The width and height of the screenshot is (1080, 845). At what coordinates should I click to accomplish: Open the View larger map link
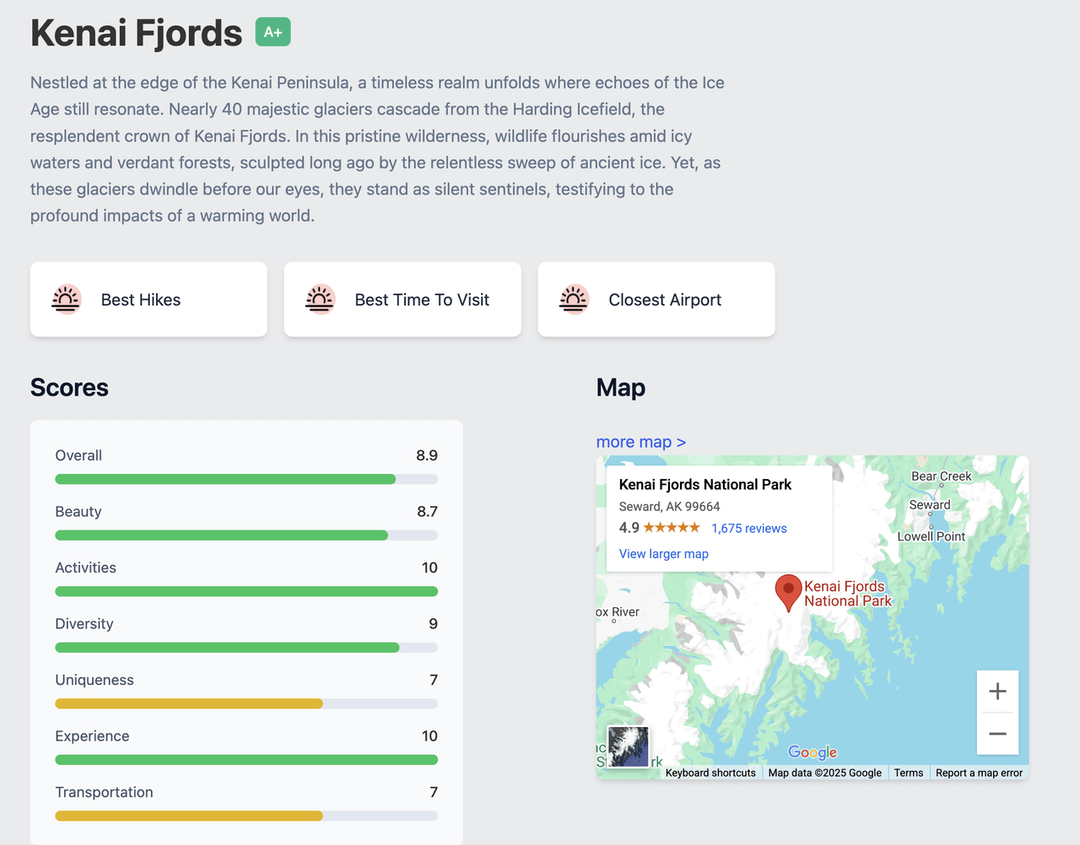pos(663,554)
